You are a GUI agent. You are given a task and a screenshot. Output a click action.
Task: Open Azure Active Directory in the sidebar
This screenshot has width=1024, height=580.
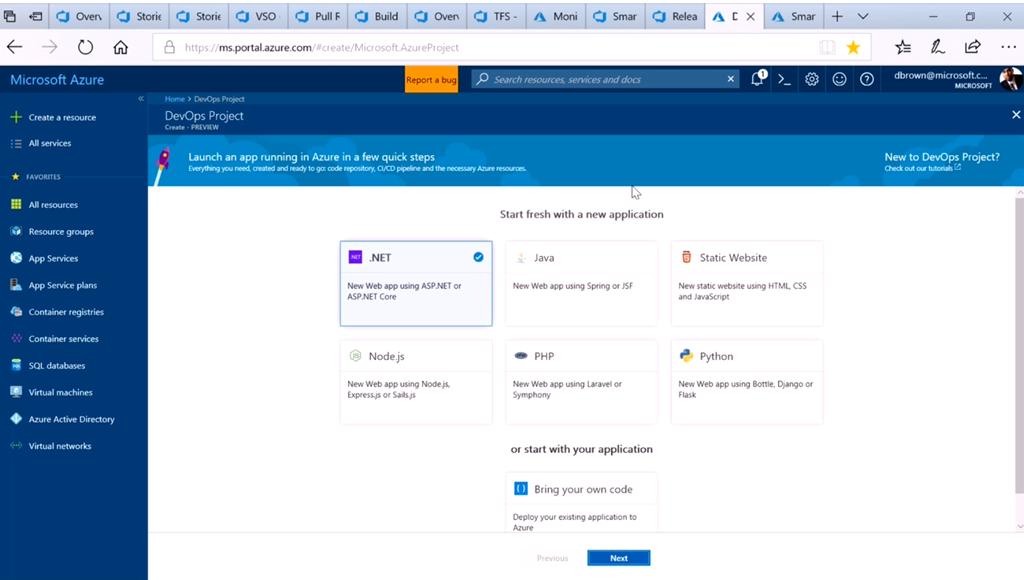point(71,419)
